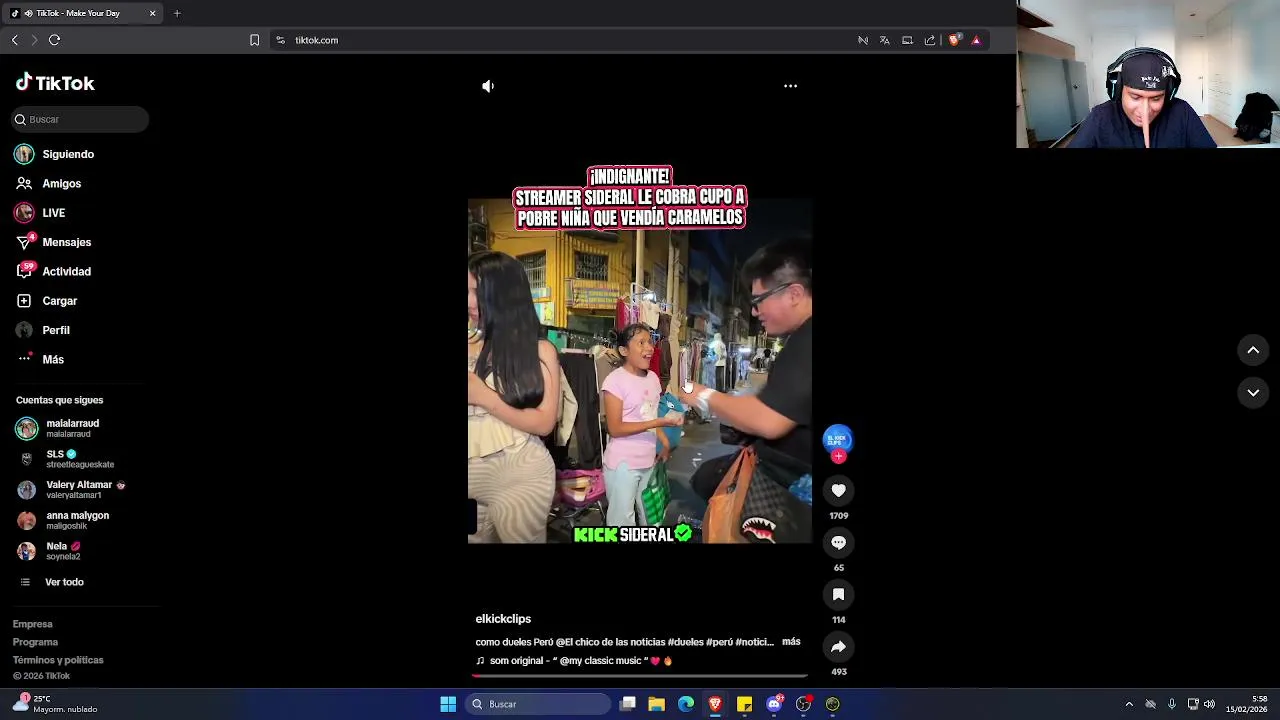Click the crossed-out N icon in the address bar
This screenshot has width=1280, height=720.
coord(863,40)
